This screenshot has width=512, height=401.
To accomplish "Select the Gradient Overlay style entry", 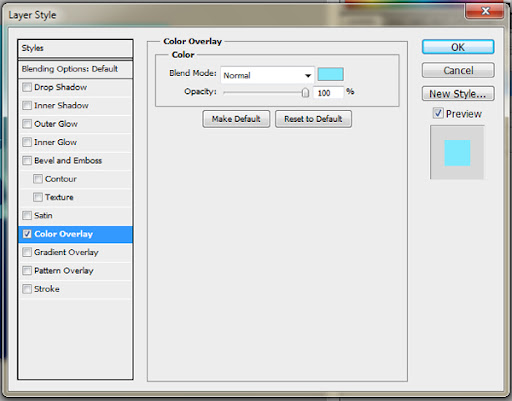I will click(x=76, y=252).
